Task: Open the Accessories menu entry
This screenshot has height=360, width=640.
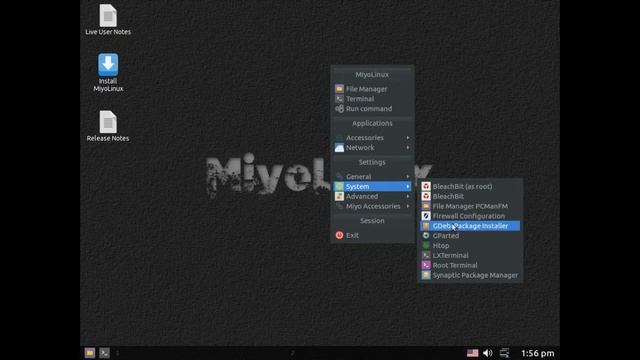Action: [x=372, y=138]
